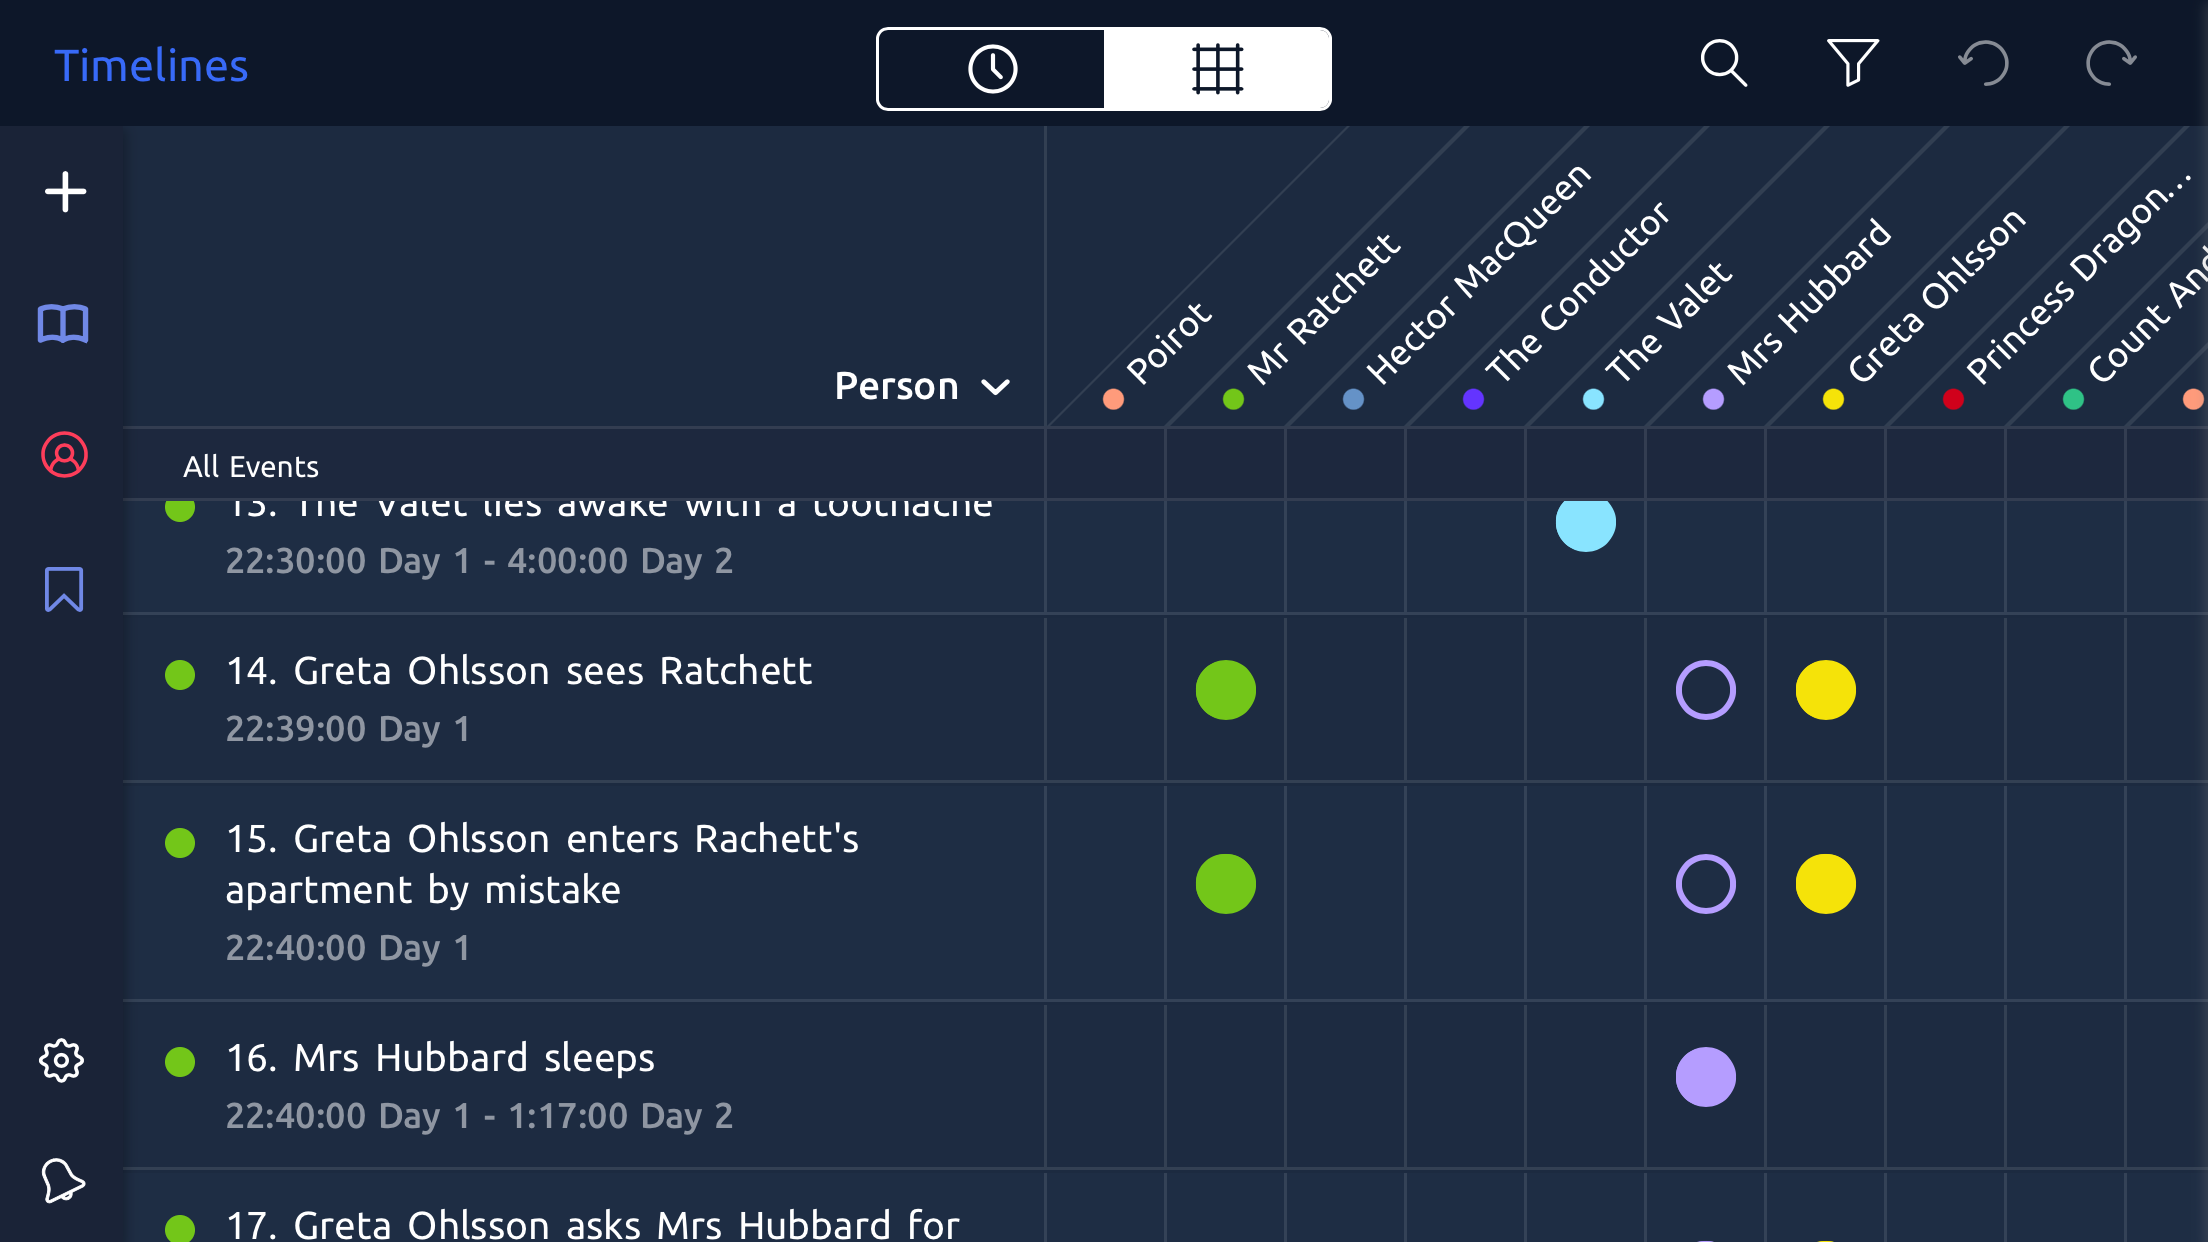Open event 16 Mrs Hubbard sleeps
This screenshot has height=1242, width=2208.
click(440, 1058)
